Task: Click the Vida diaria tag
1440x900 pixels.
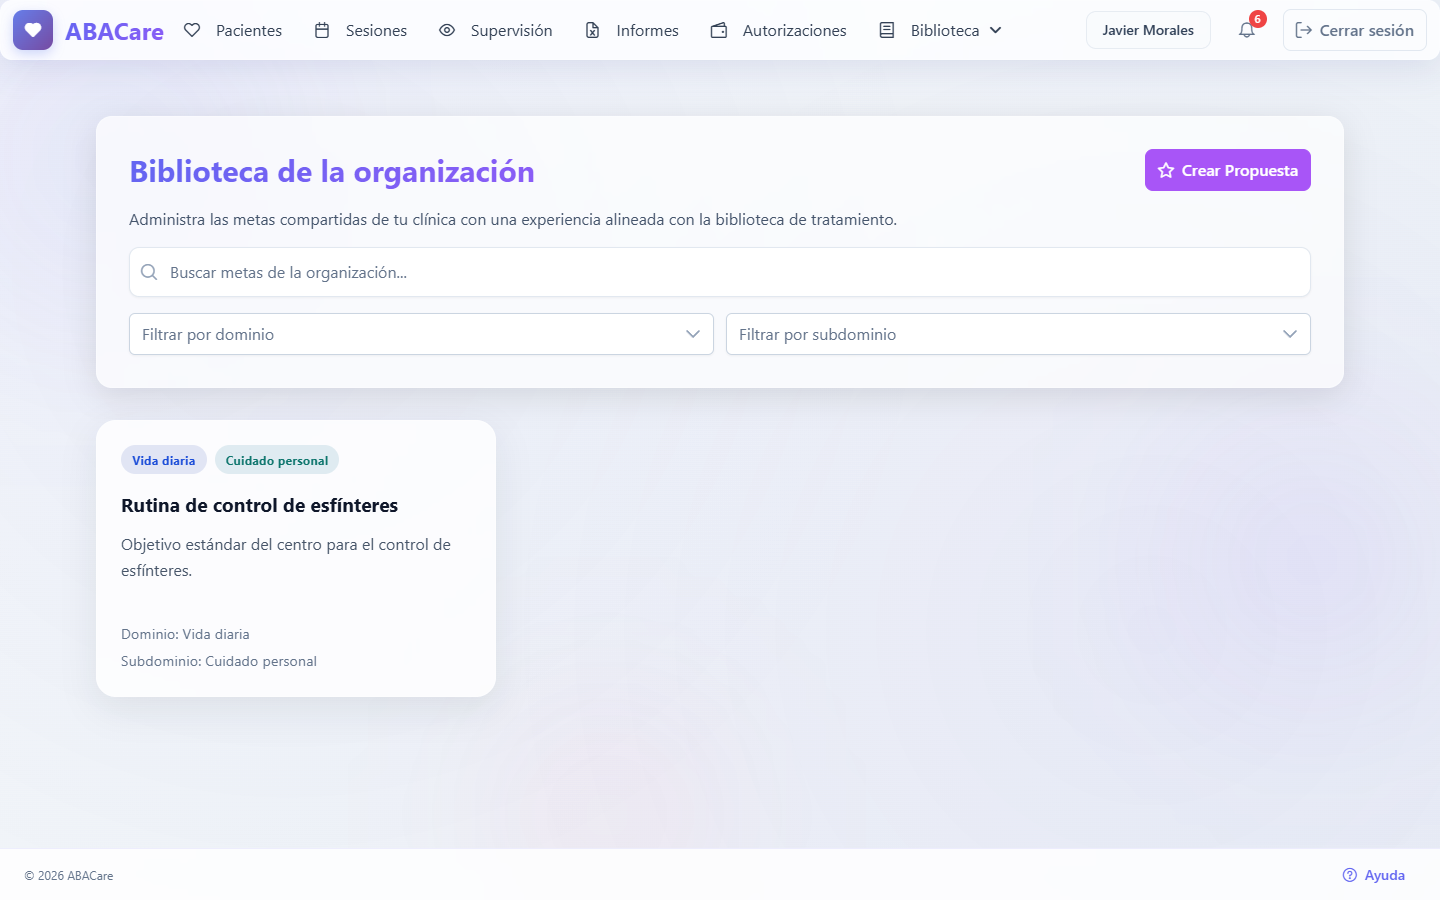Action: click(164, 460)
